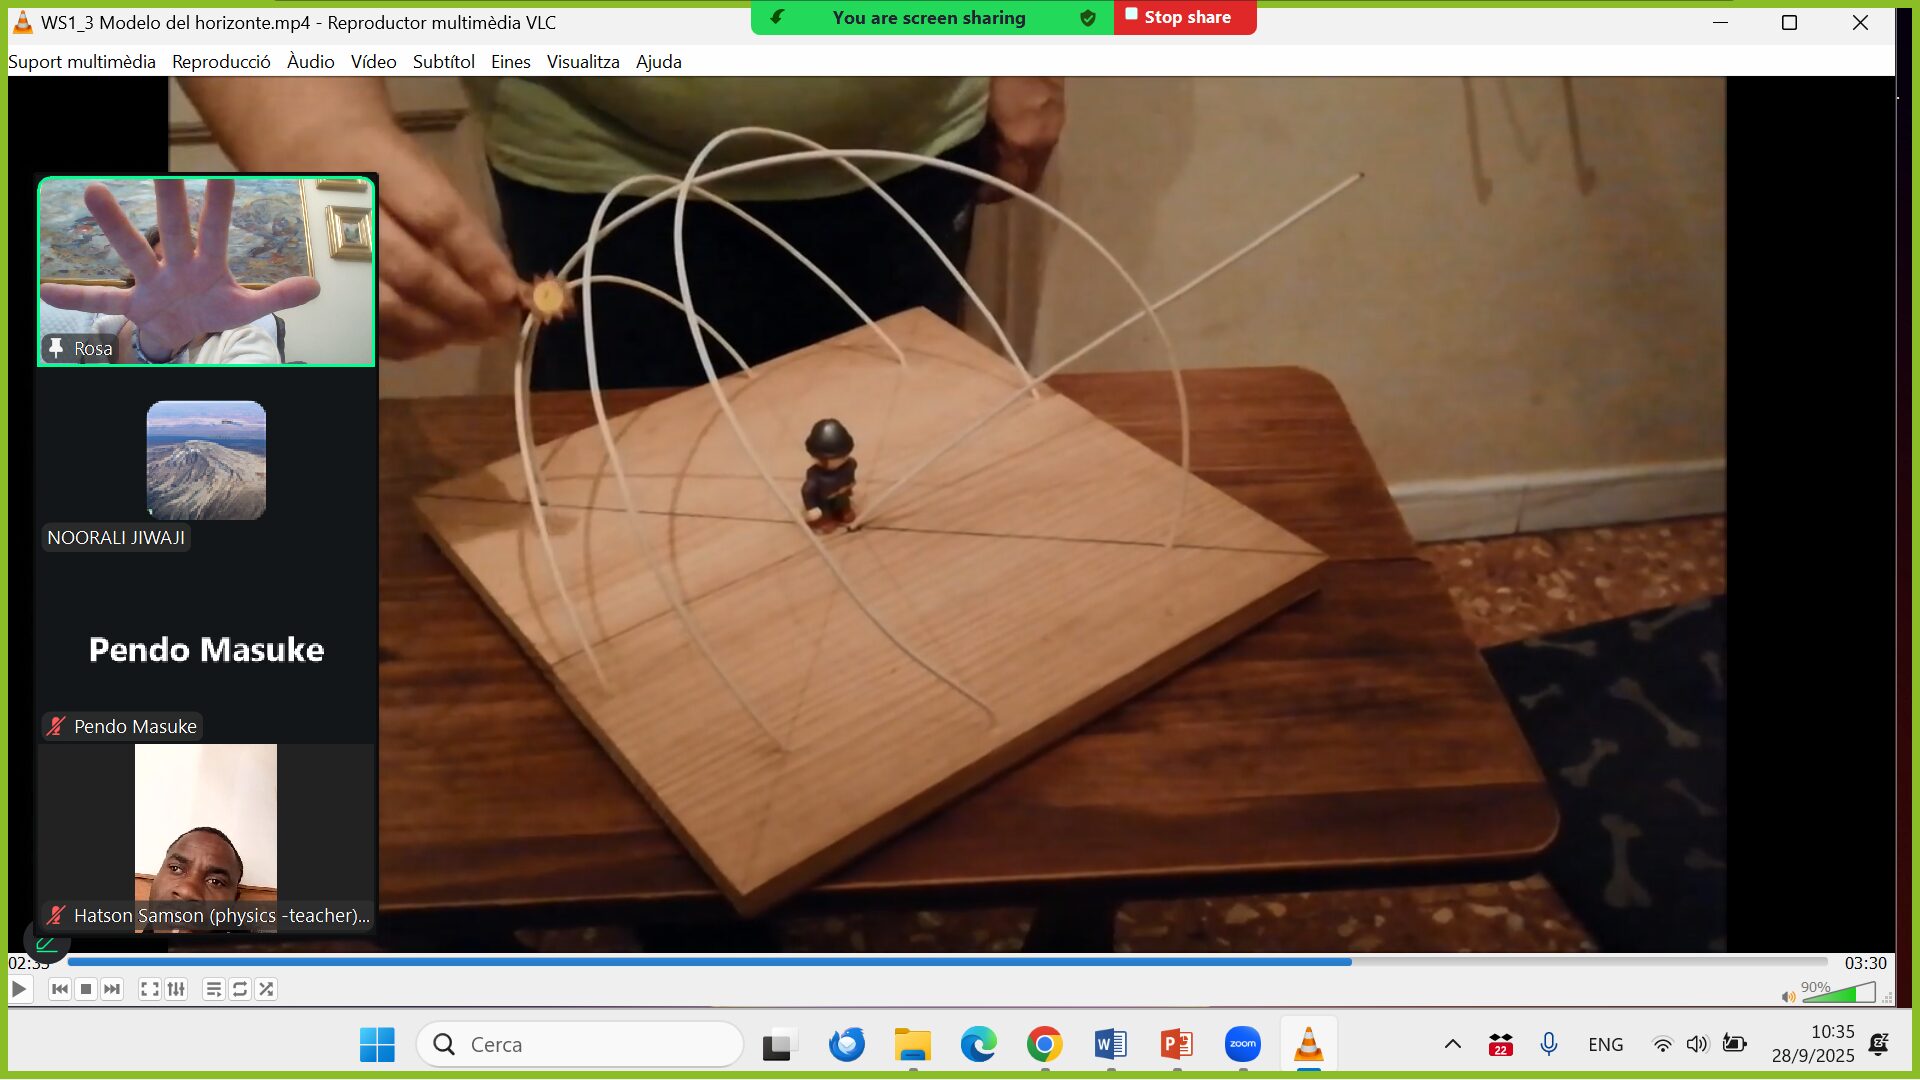Expand the Eines menu
The image size is (1920, 1080).
point(510,62)
